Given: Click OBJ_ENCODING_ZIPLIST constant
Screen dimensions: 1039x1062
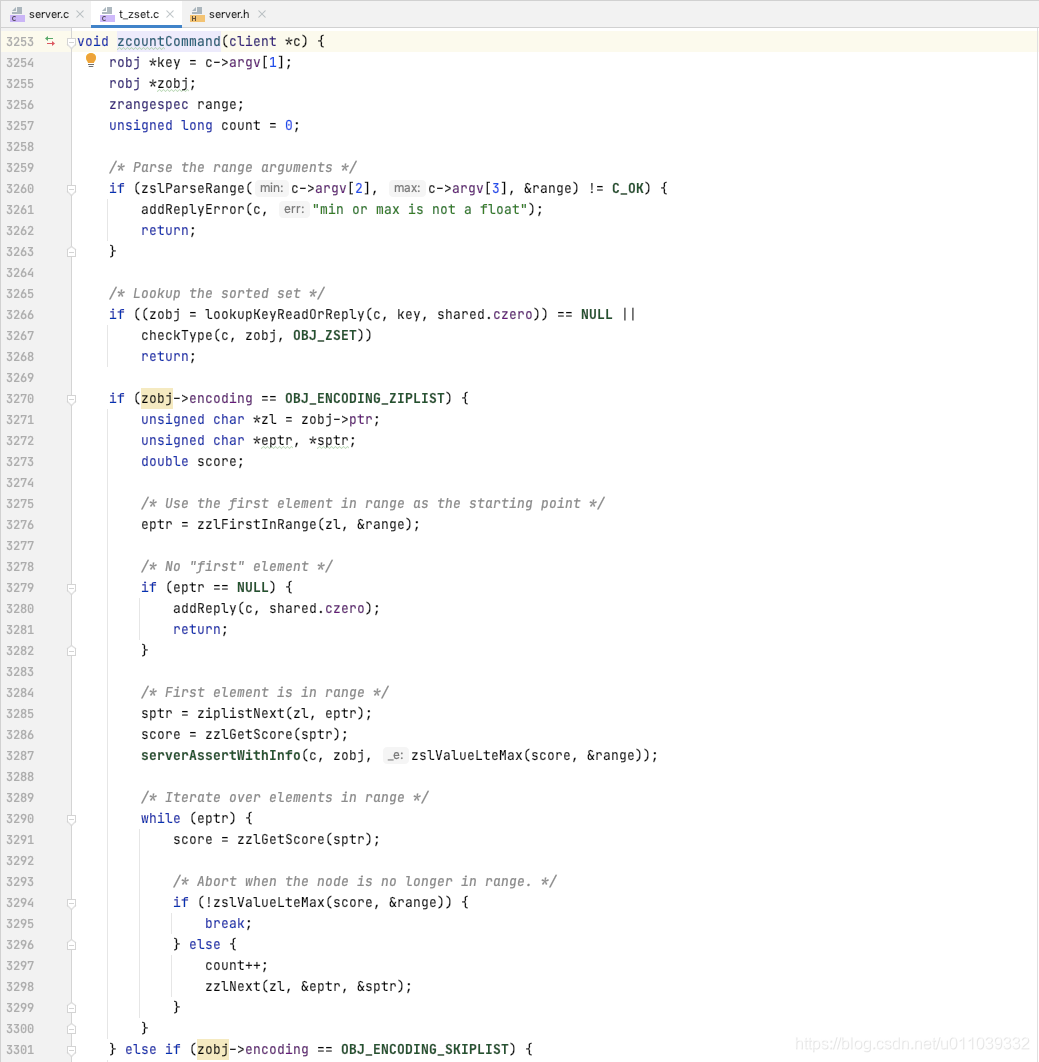Looking at the screenshot, I should (364, 398).
